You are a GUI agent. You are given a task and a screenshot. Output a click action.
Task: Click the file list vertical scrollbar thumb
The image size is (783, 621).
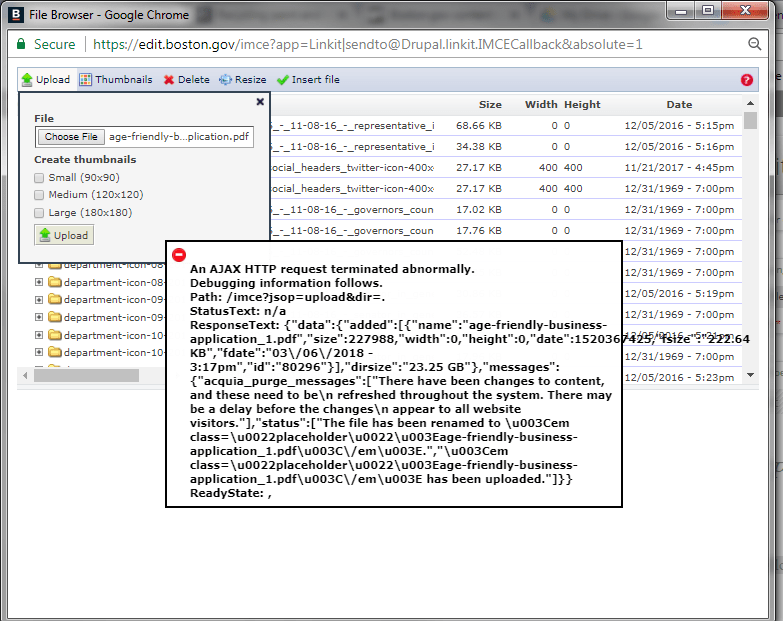[750, 121]
